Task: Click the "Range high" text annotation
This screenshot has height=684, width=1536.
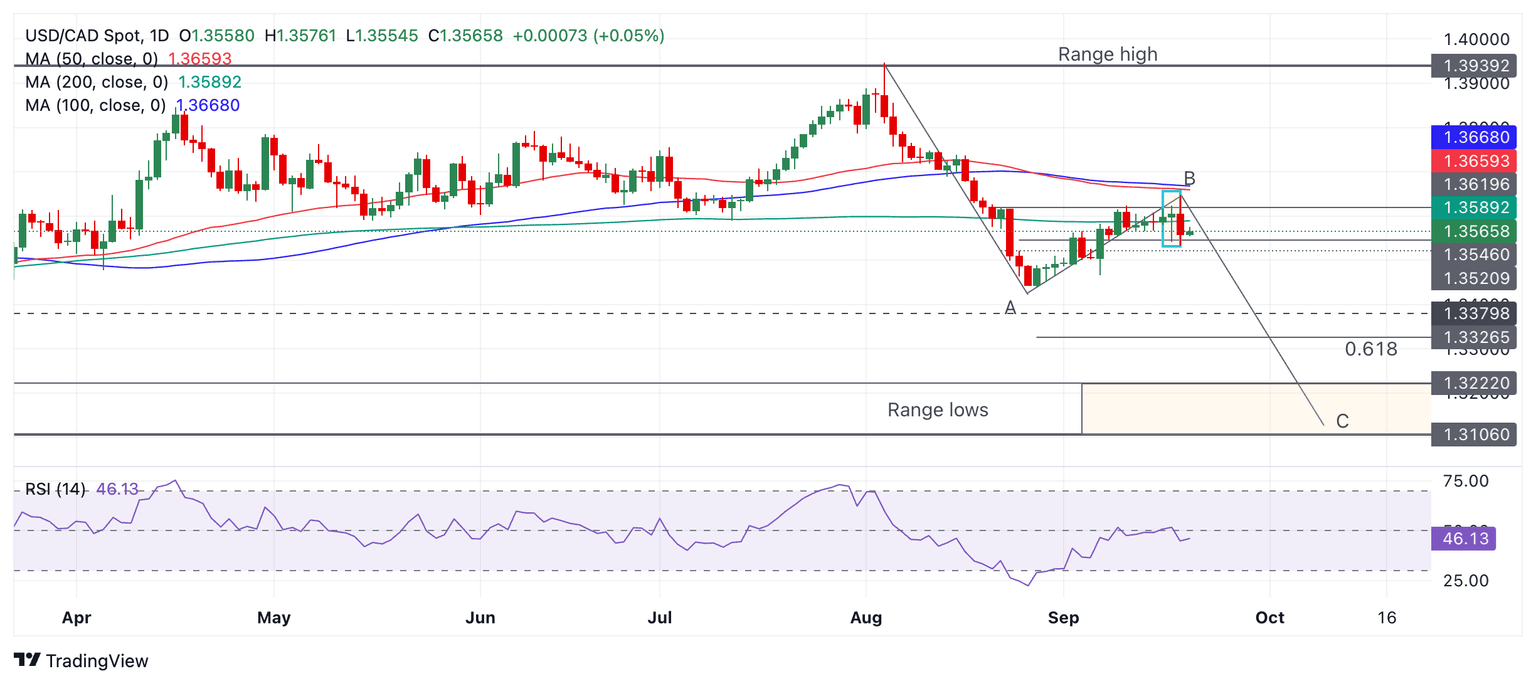Action: (1107, 54)
